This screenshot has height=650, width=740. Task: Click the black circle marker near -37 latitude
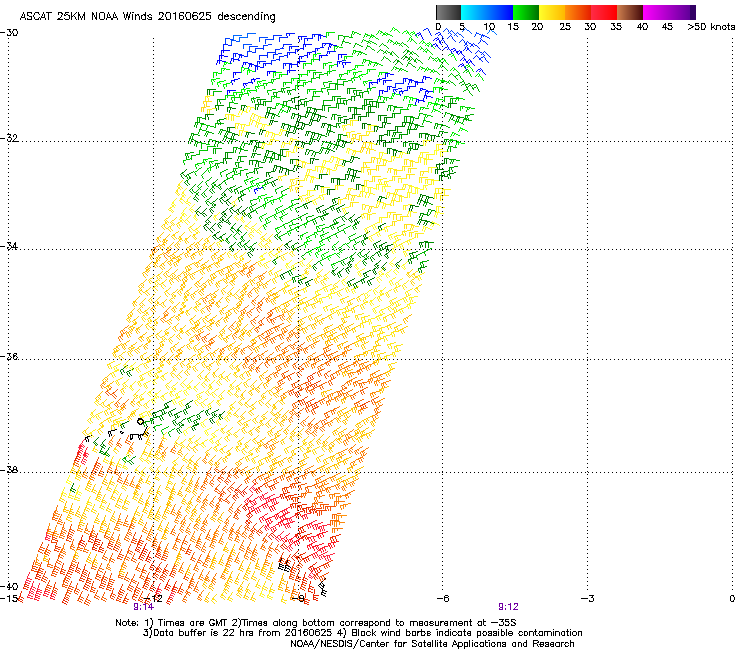tap(141, 422)
